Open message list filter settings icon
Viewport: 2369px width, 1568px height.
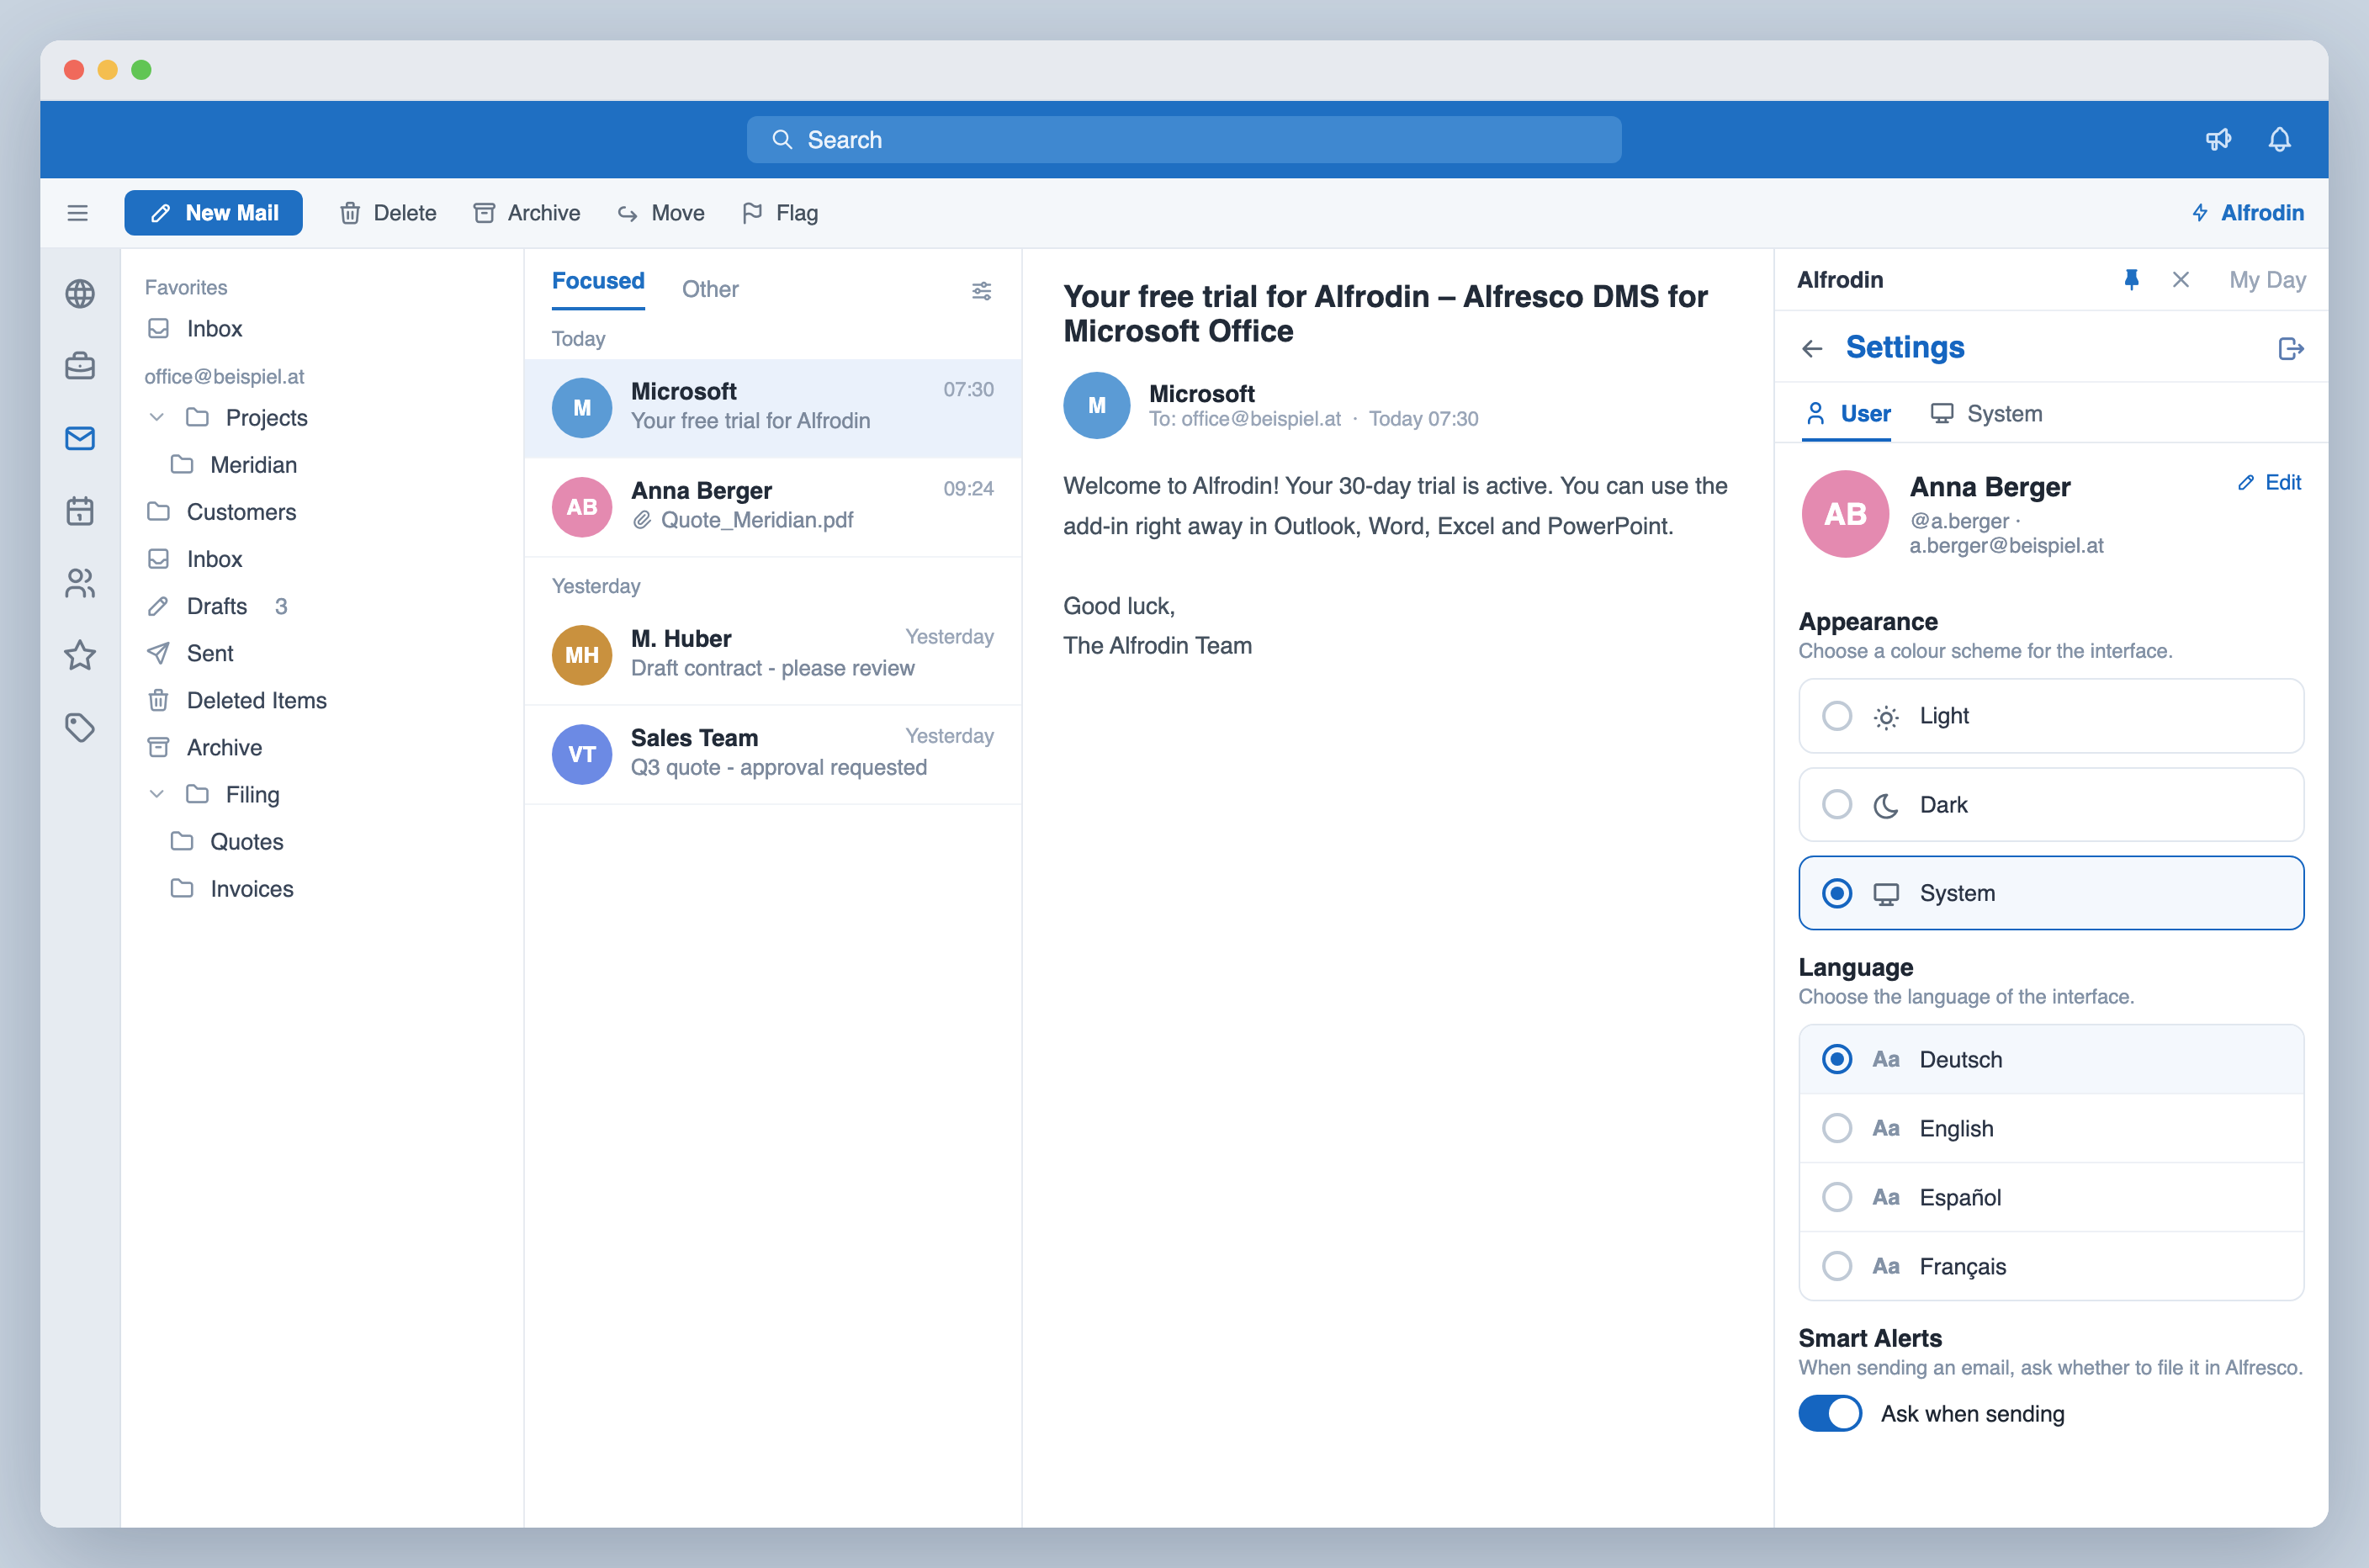pyautogui.click(x=981, y=290)
